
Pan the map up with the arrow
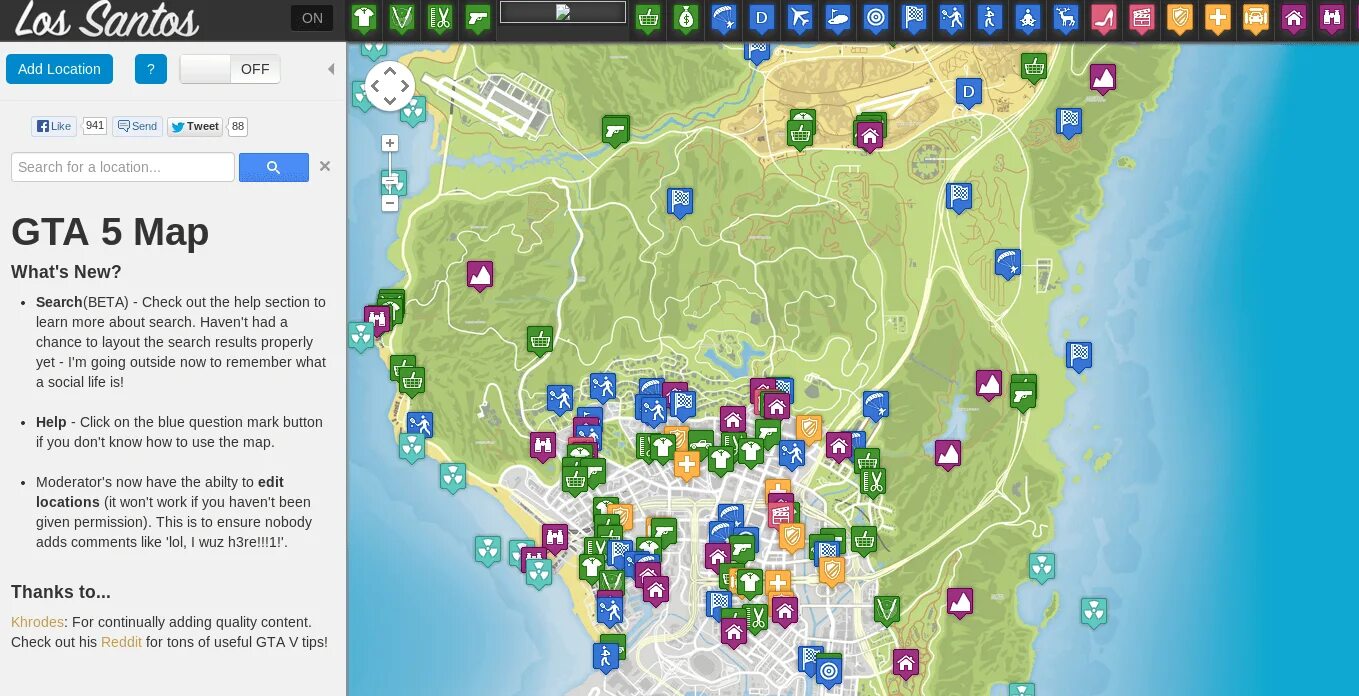390,72
